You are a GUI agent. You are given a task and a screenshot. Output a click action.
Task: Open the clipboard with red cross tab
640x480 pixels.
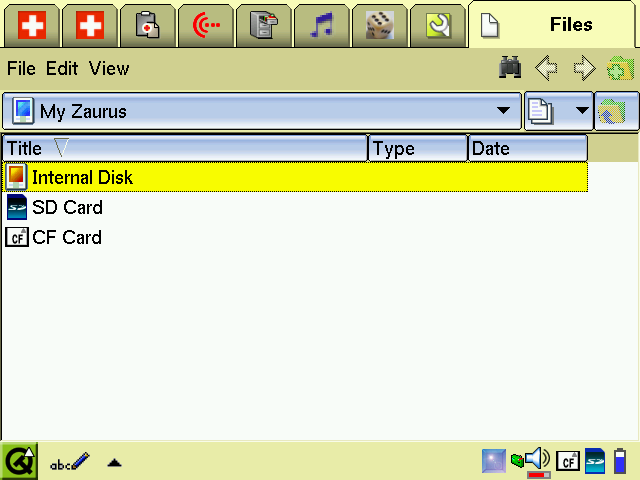click(147, 25)
